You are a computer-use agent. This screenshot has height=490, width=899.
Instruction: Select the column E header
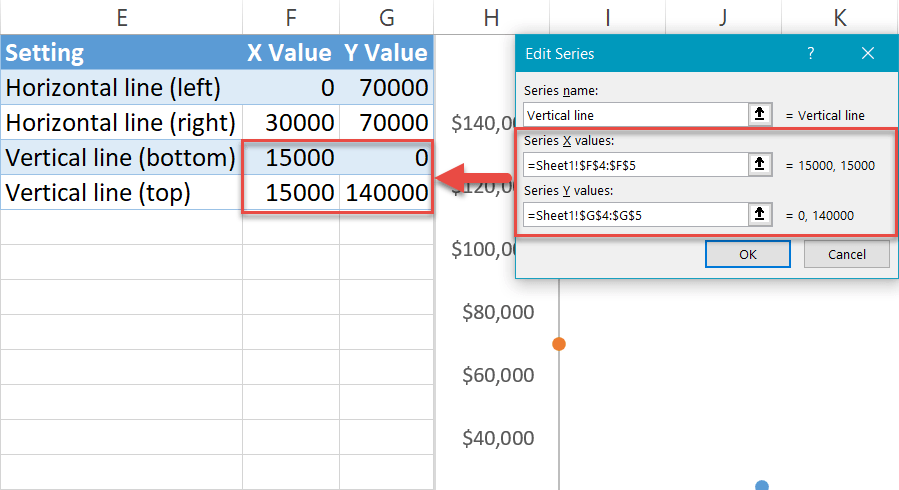121,16
